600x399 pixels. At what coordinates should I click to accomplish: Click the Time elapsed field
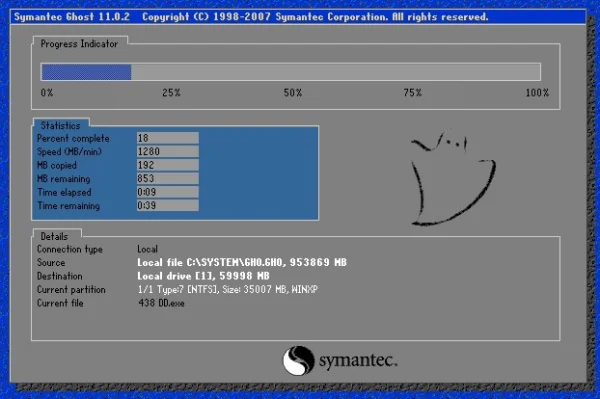pyautogui.click(x=168, y=192)
